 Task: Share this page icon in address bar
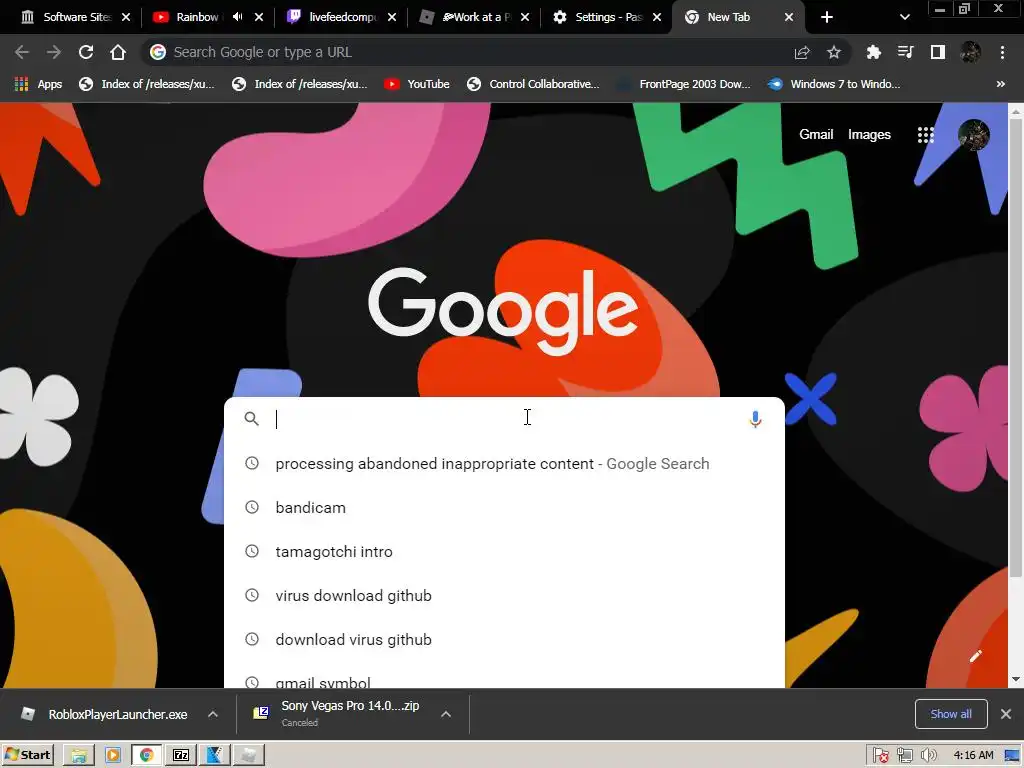coord(802,52)
